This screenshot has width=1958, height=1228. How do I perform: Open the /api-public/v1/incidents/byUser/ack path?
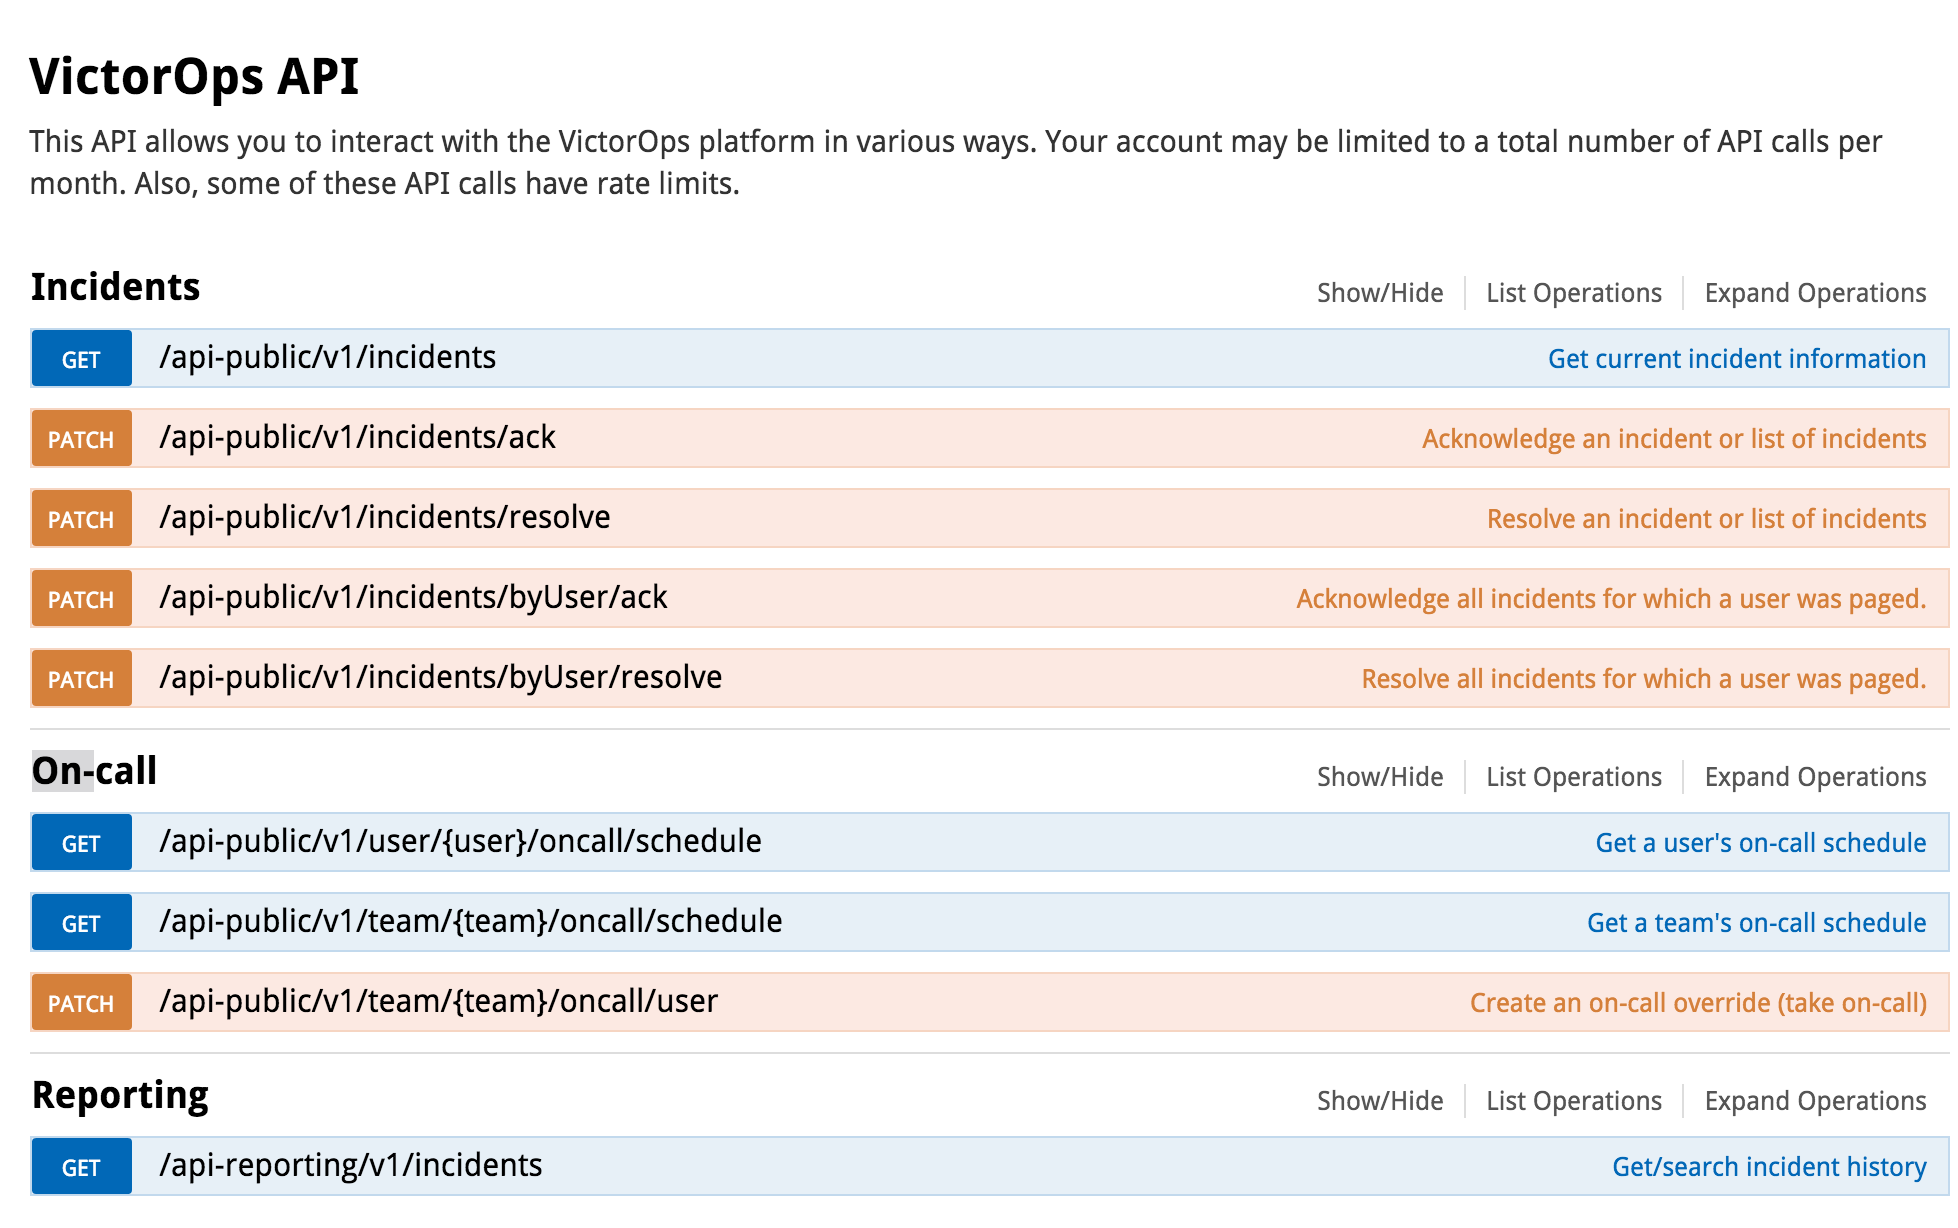(x=413, y=598)
